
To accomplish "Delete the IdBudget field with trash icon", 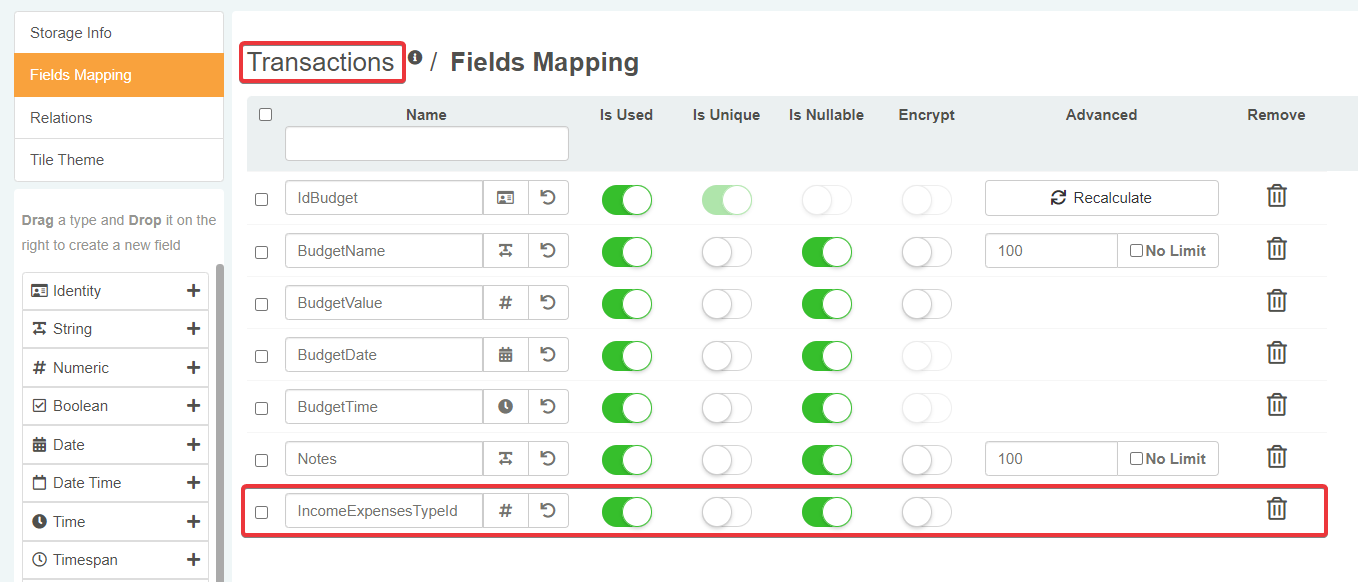I will click(1276, 197).
